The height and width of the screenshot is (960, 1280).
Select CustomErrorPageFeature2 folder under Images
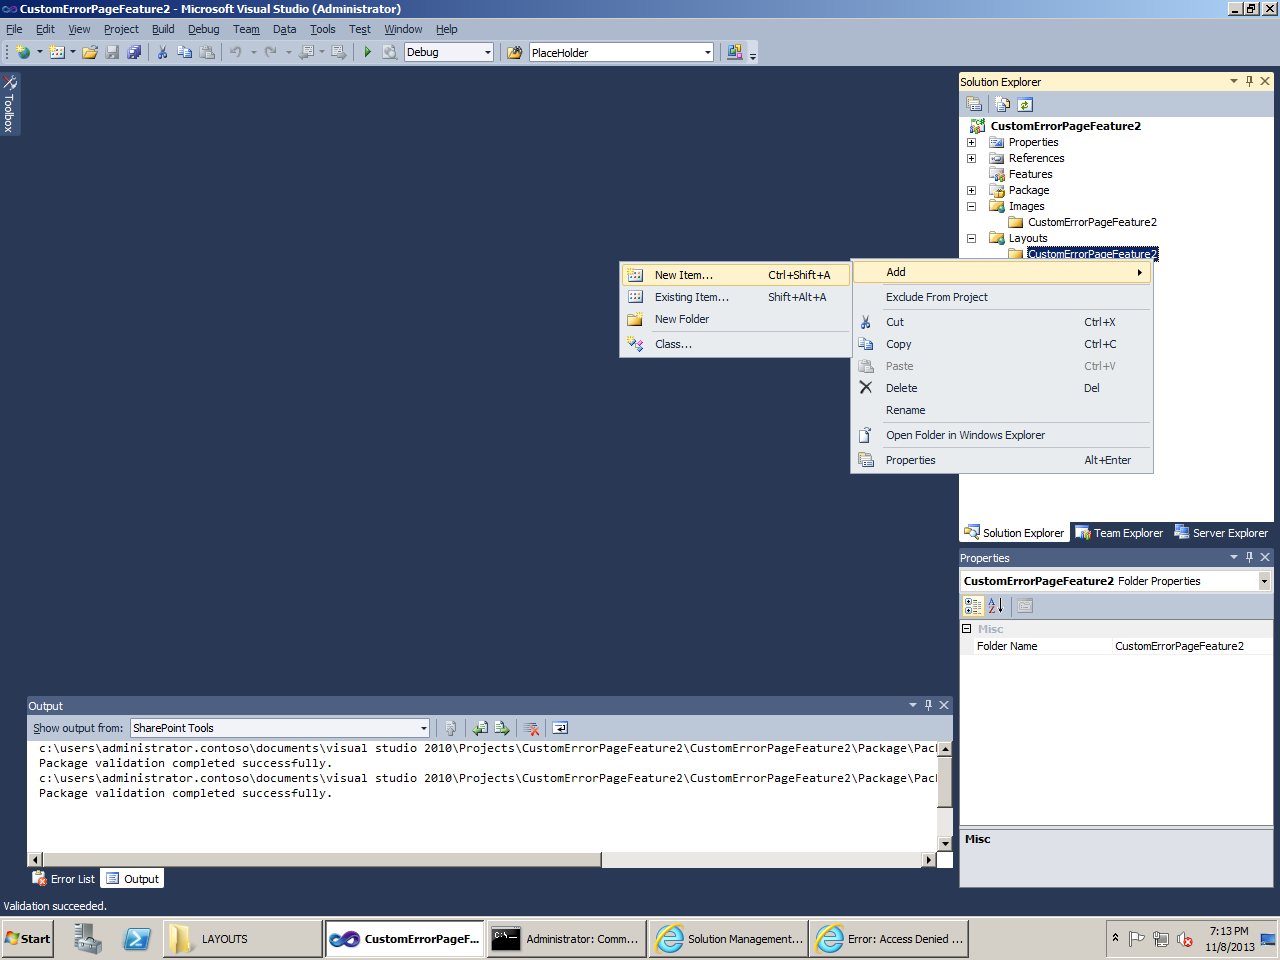click(x=1092, y=222)
